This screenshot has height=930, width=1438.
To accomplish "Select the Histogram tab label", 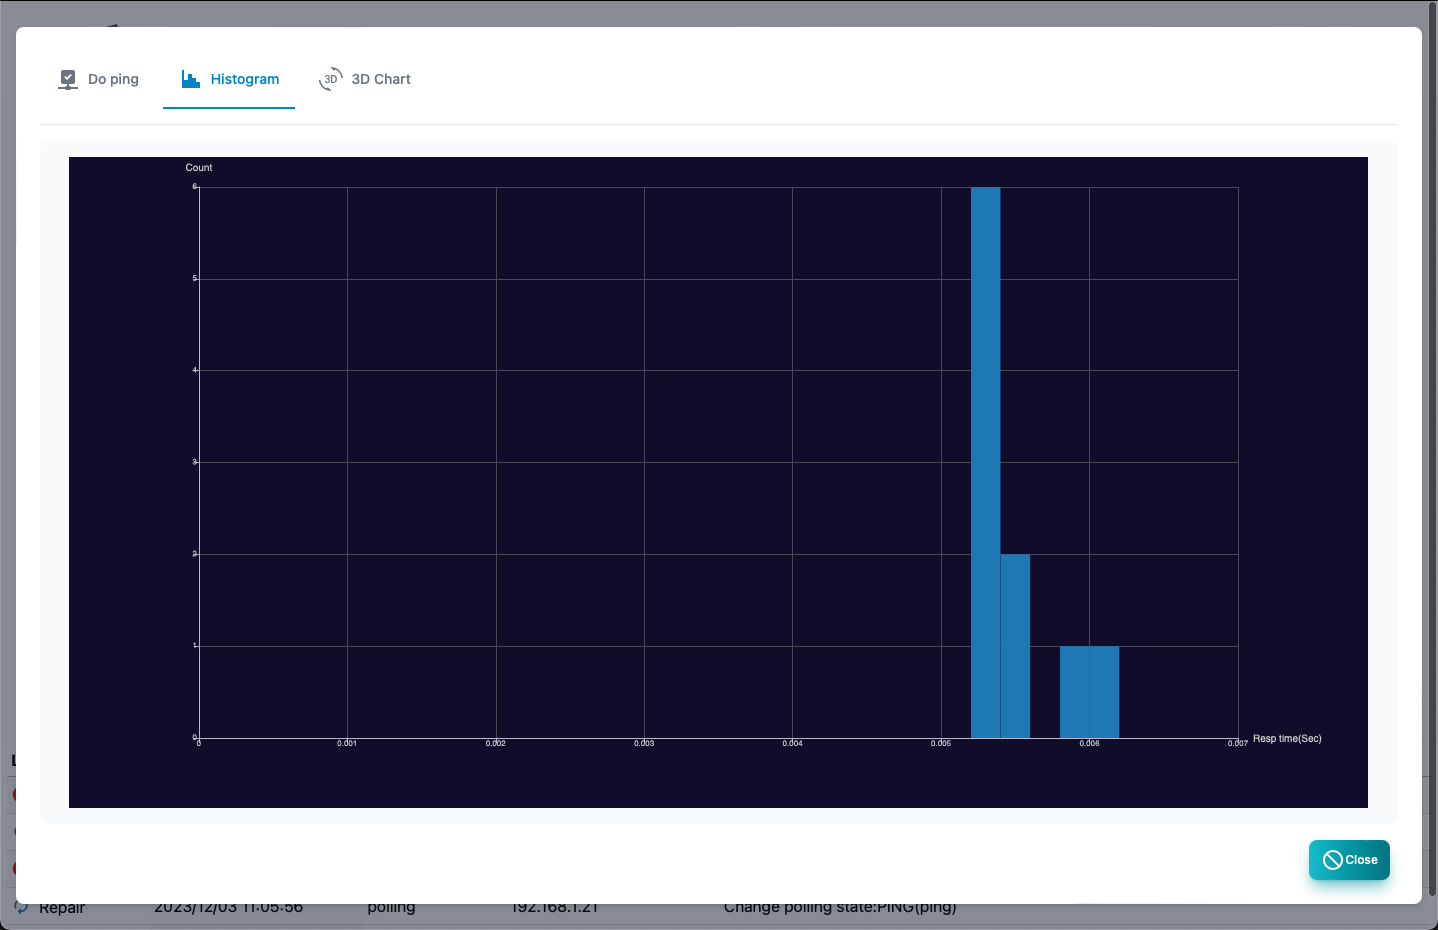I will click(245, 79).
